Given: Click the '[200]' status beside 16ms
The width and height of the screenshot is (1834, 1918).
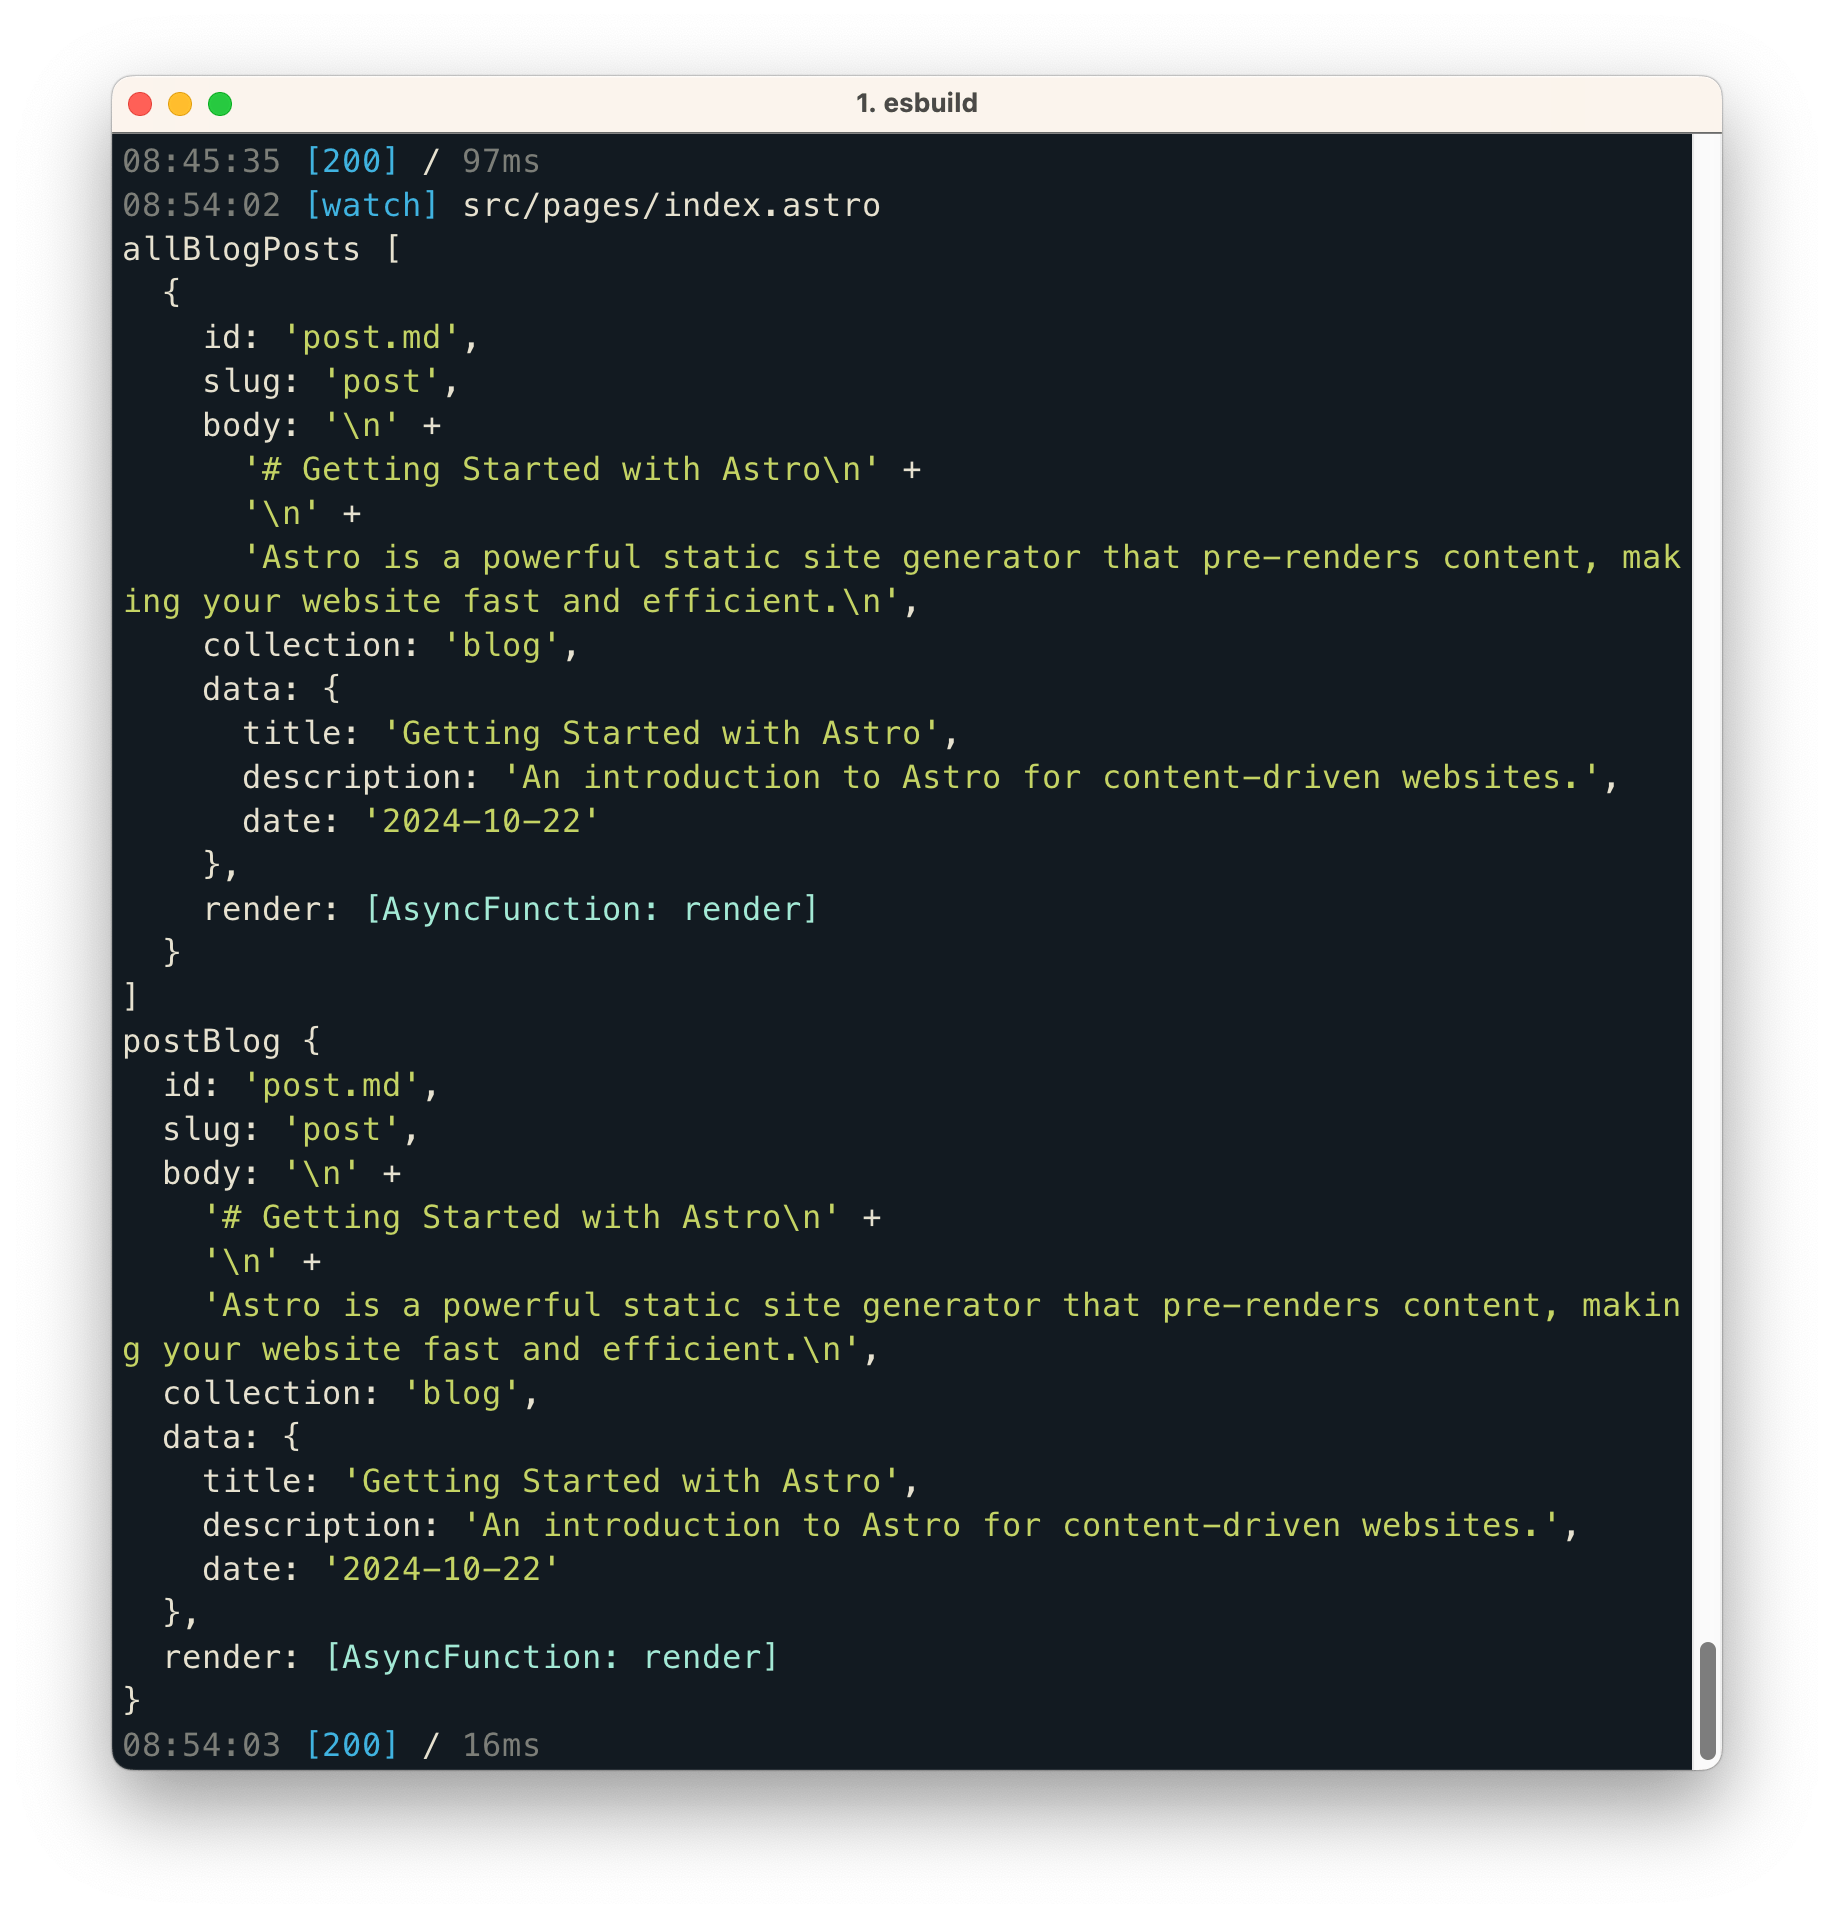Looking at the screenshot, I should pos(351,1745).
